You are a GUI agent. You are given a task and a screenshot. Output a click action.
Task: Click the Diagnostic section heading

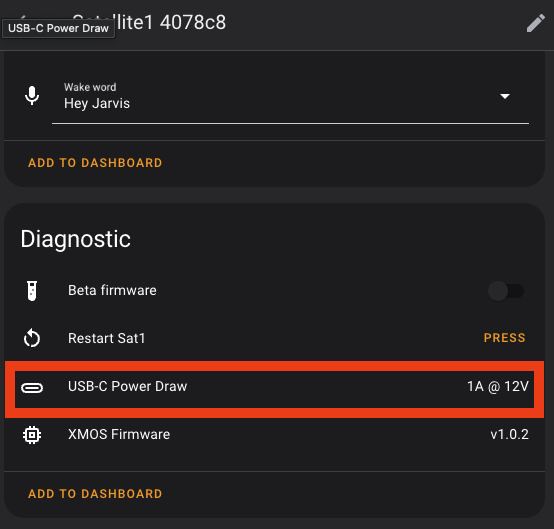coord(76,240)
